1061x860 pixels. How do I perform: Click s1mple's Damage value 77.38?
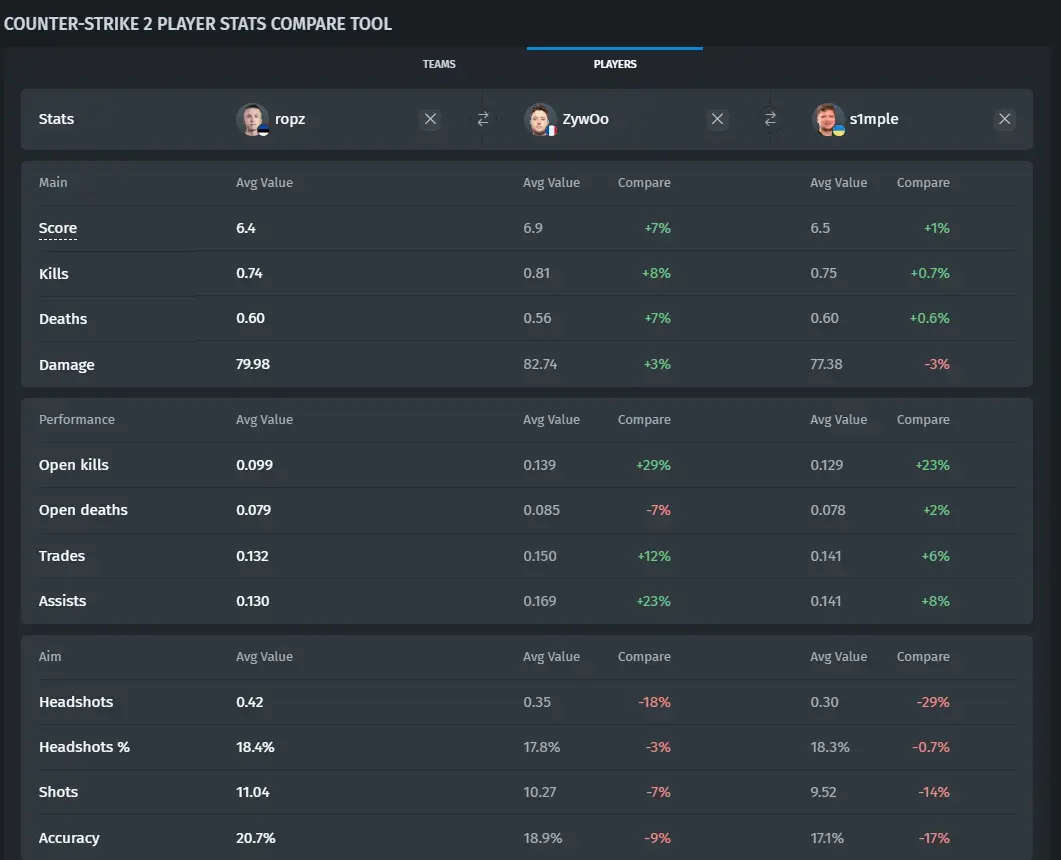point(826,364)
